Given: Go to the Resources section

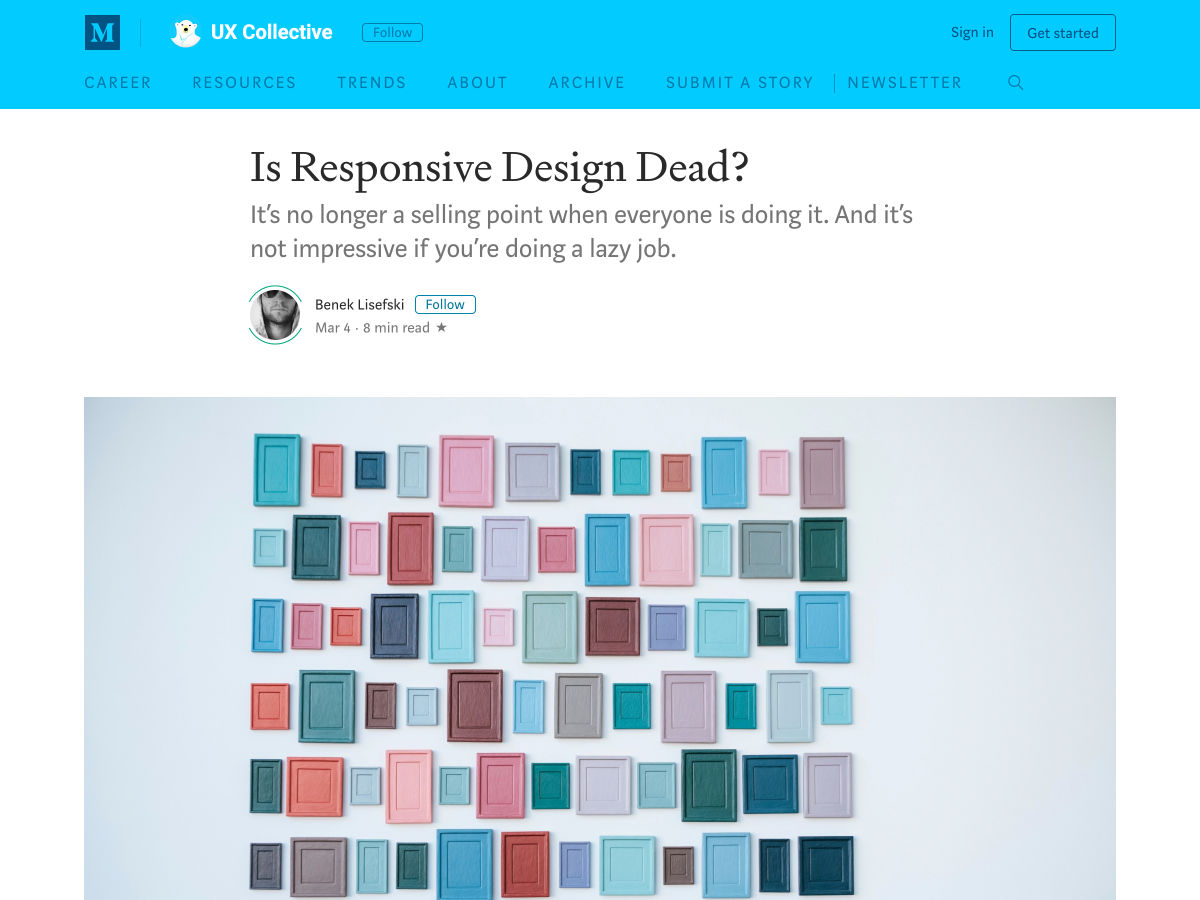Looking at the screenshot, I should [x=244, y=83].
